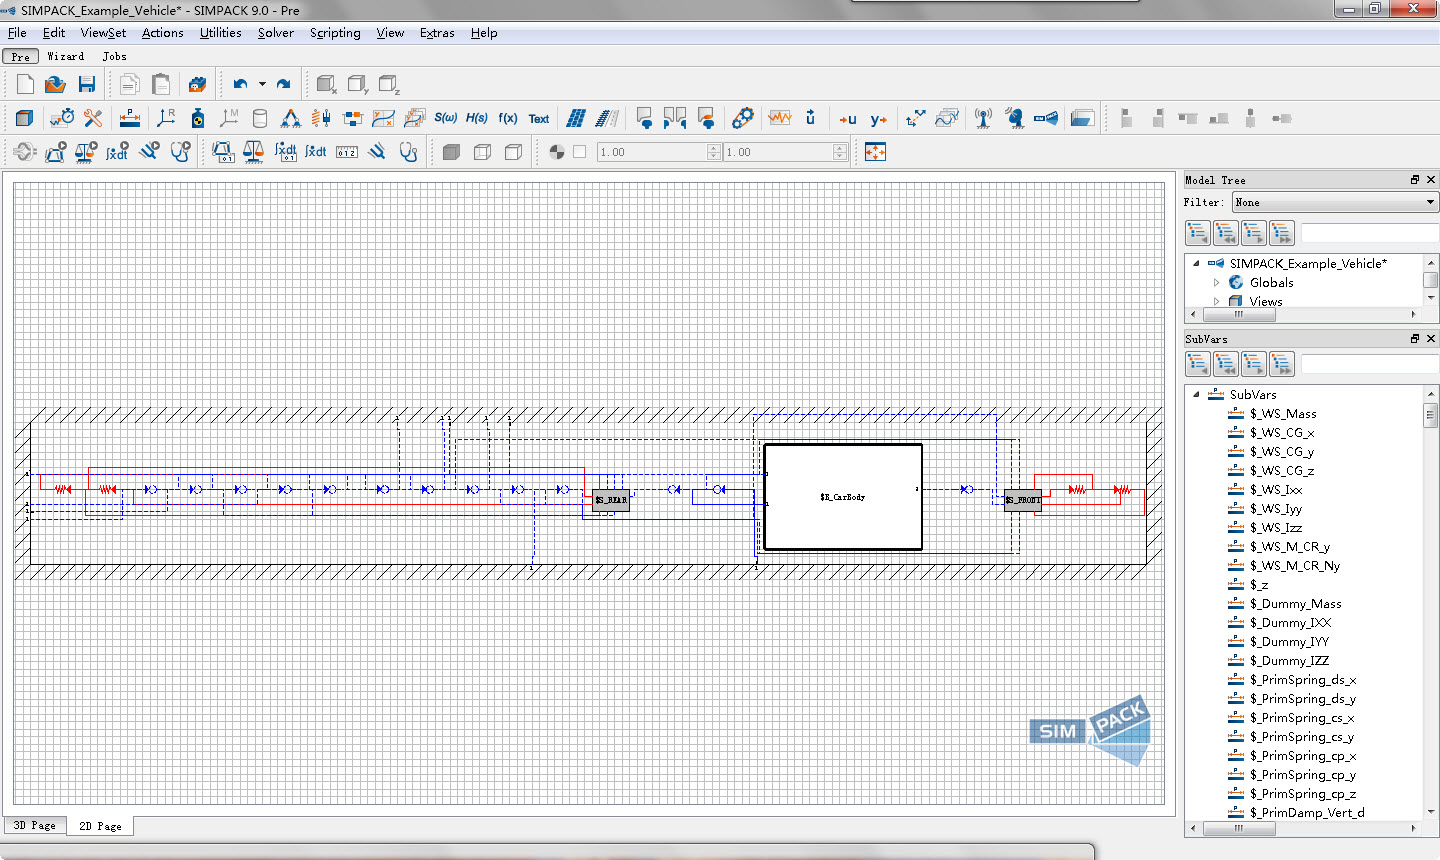This screenshot has height=860, width=1440.
Task: Open the Extras menu
Action: 437,33
